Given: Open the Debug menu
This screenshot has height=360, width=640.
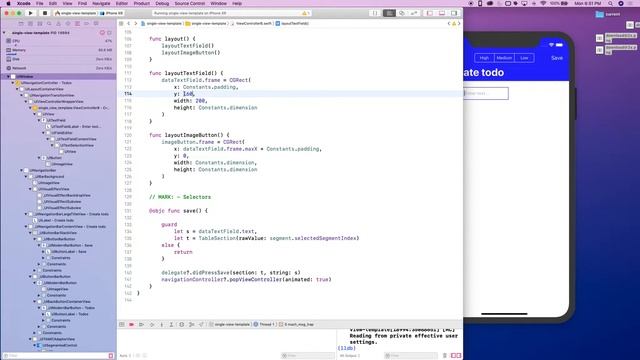Looking at the screenshot, I should click(x=162, y=3).
